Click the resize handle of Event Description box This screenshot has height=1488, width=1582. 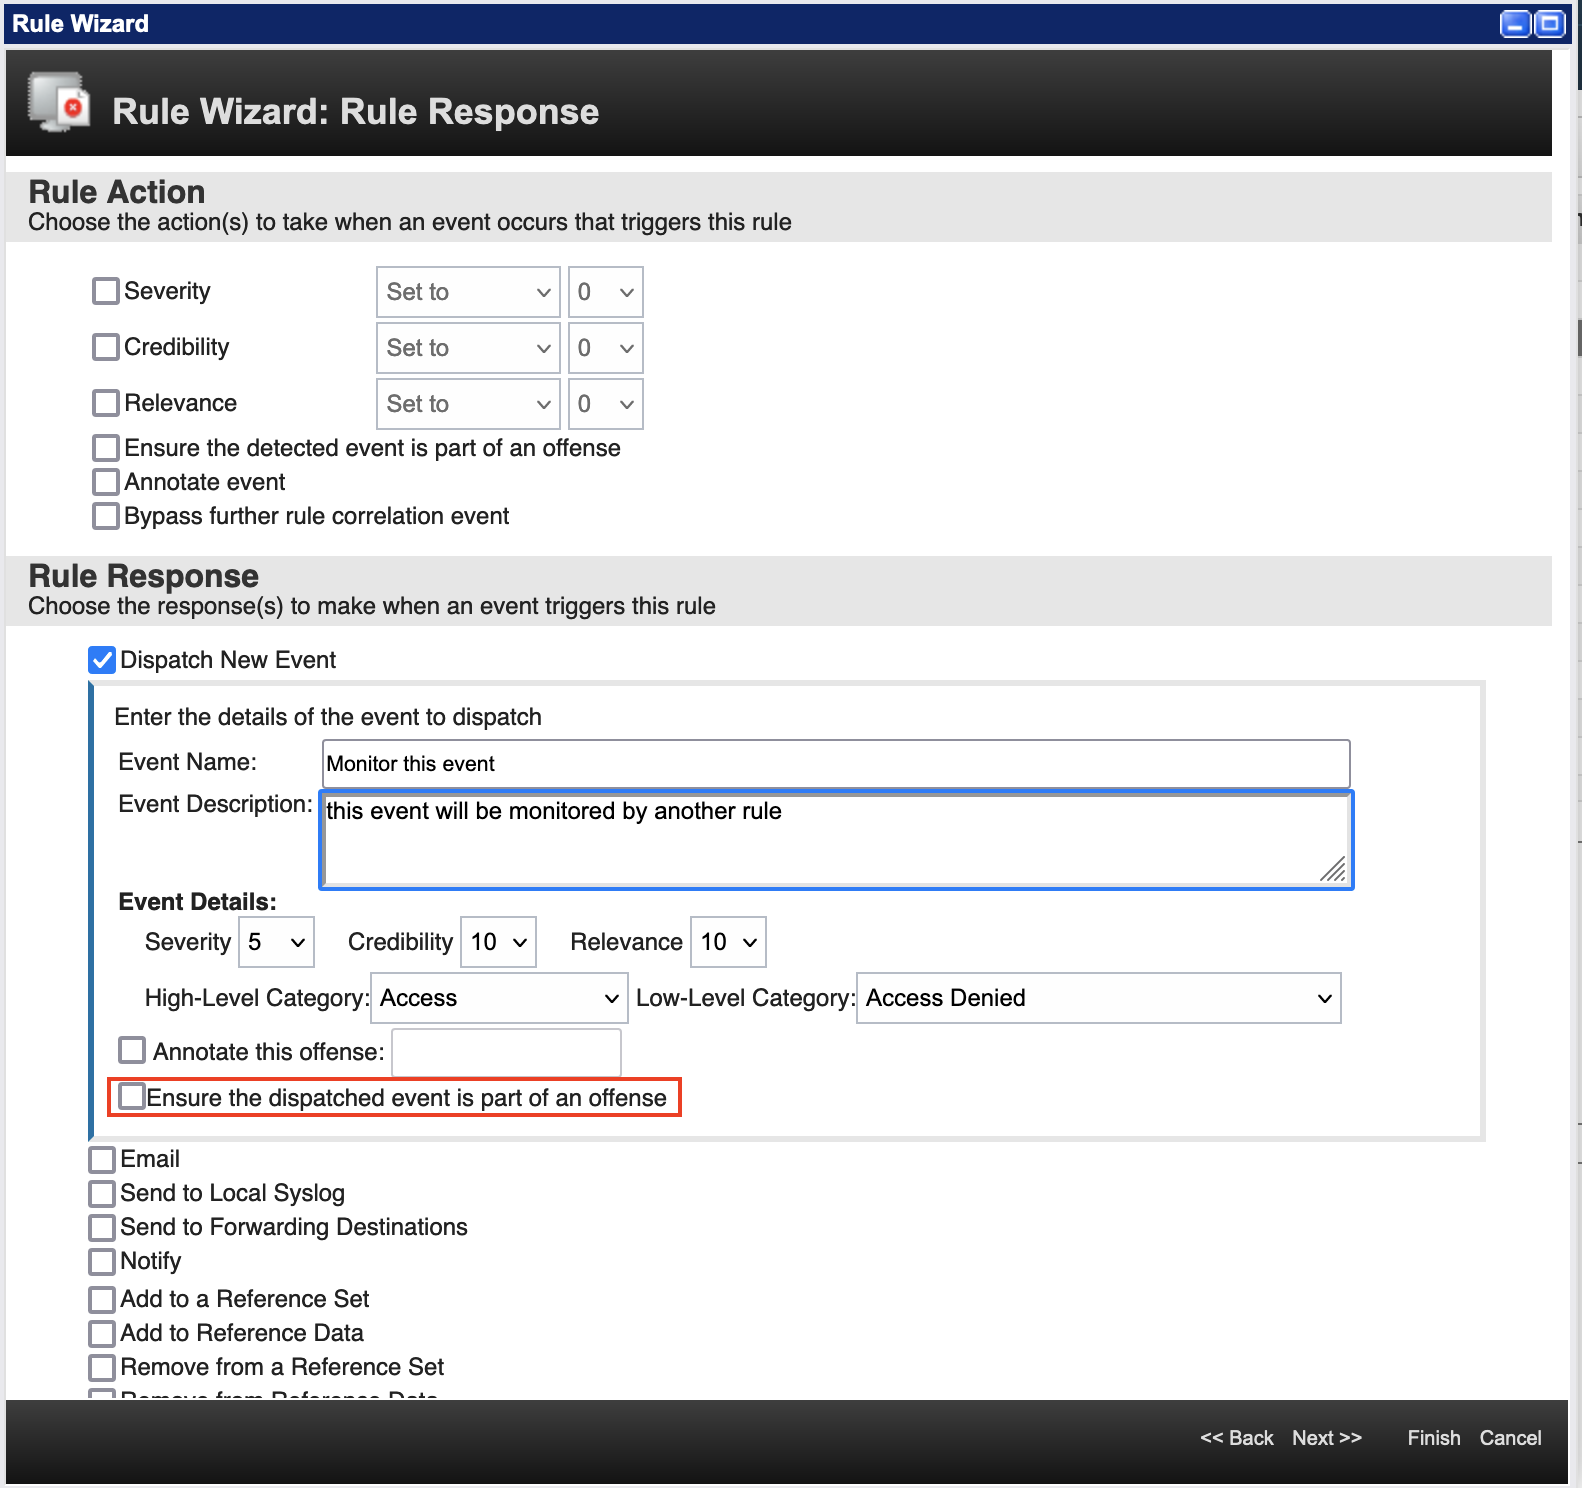1333,869
